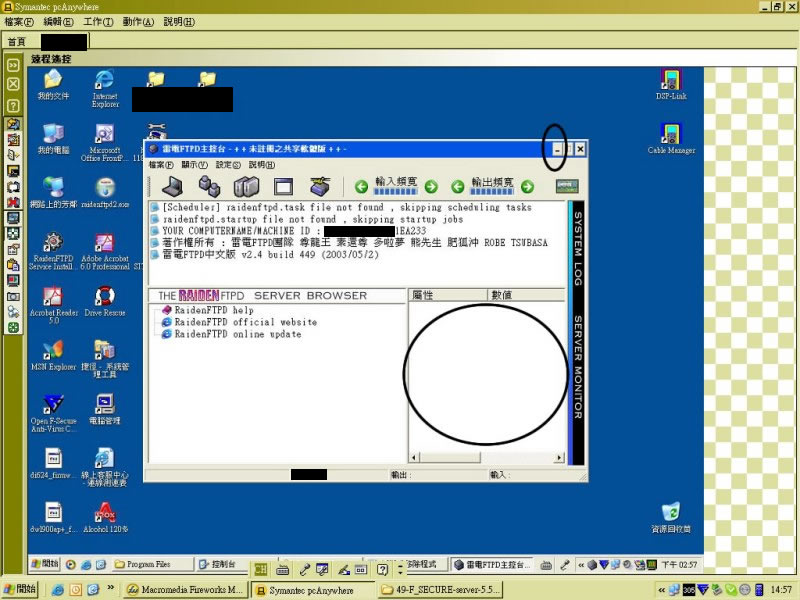Open the Drive Rescue desktop icon
Screen dimensions: 800x600
[104, 297]
